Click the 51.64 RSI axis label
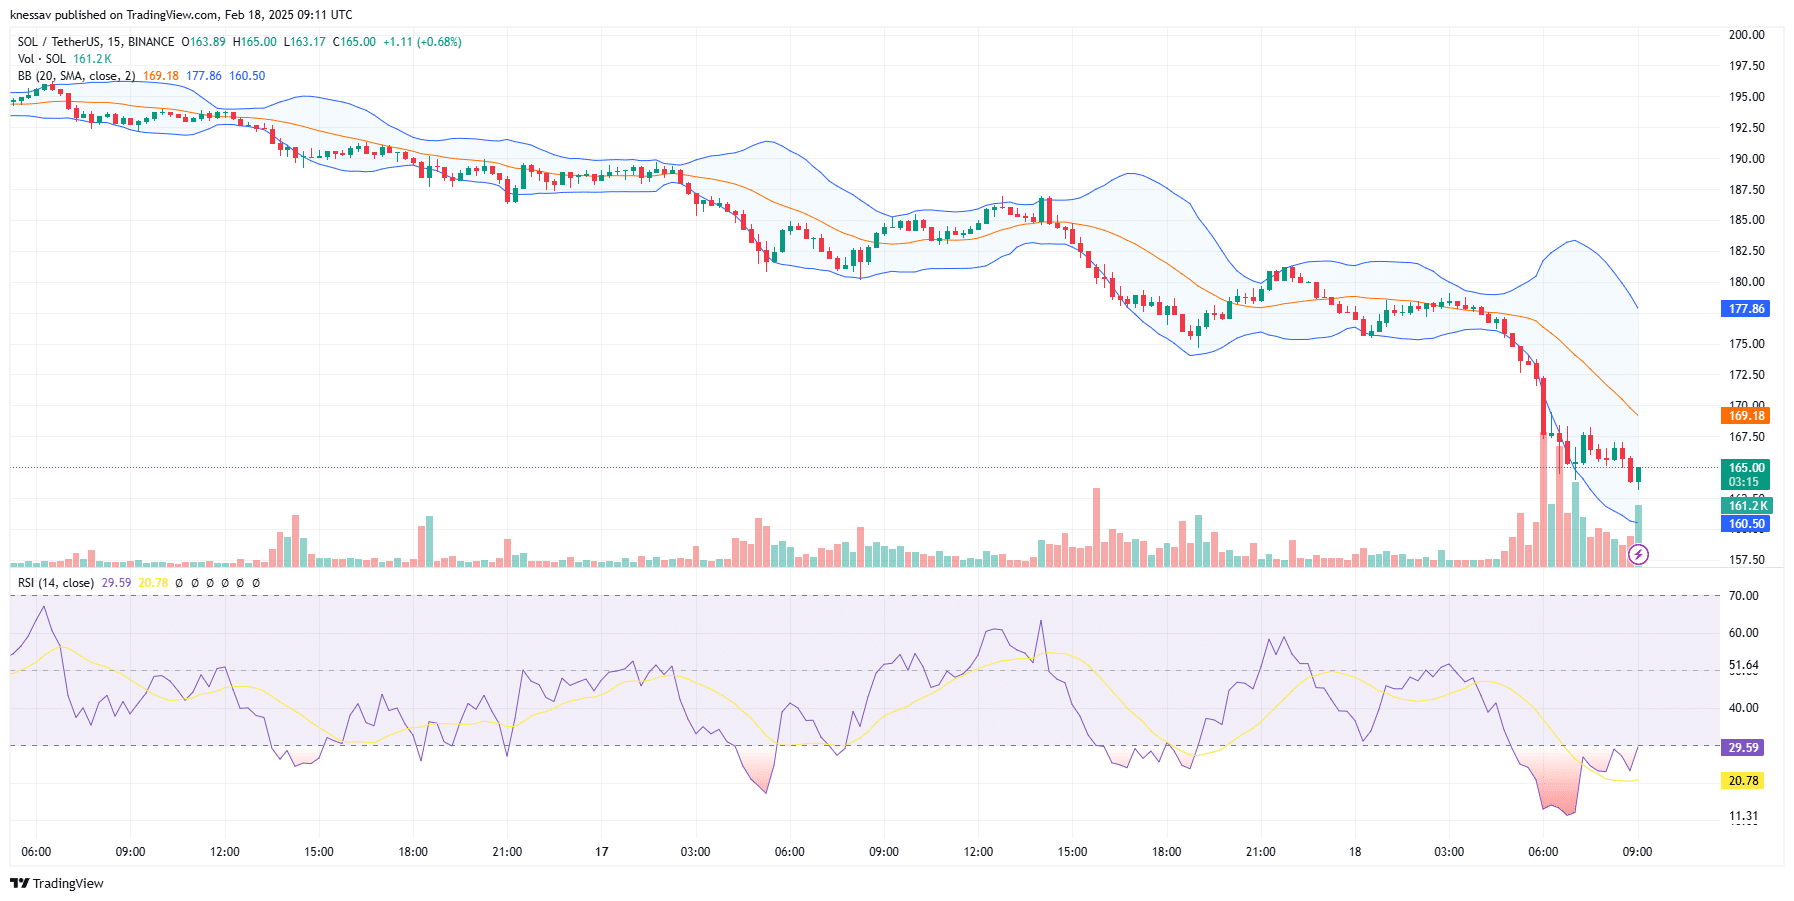 coord(1743,665)
